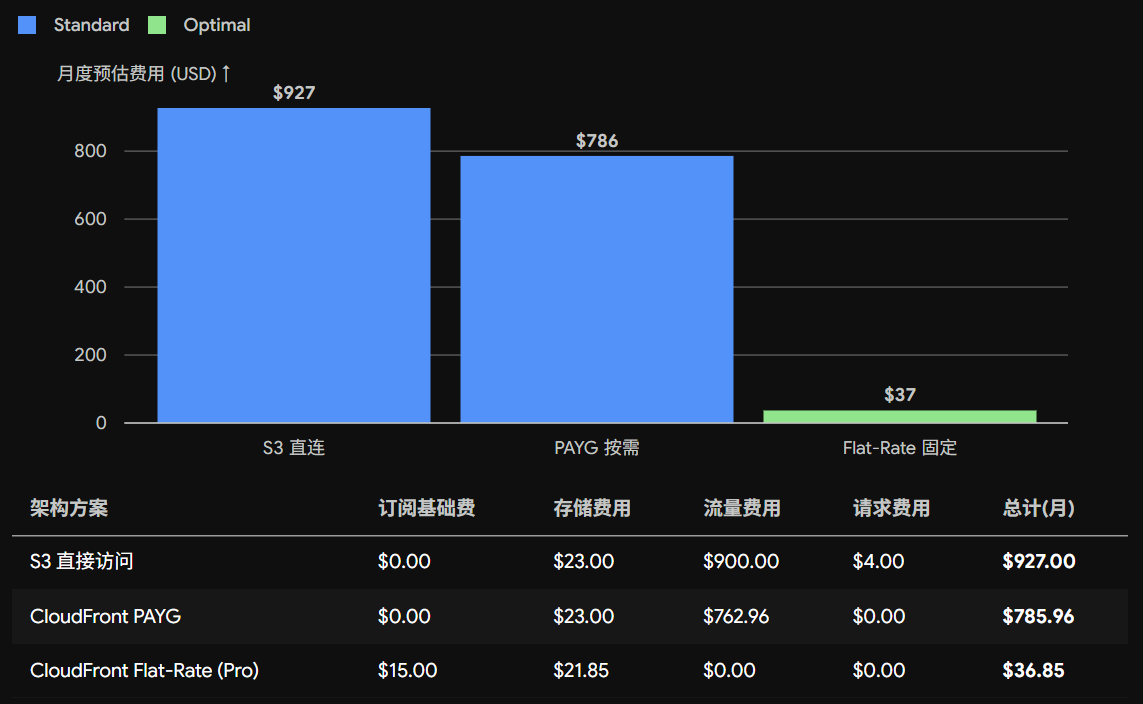Image resolution: width=1143 pixels, height=704 pixels.
Task: Click the $21.85 storage cost cell
Action: pyautogui.click(x=581, y=670)
